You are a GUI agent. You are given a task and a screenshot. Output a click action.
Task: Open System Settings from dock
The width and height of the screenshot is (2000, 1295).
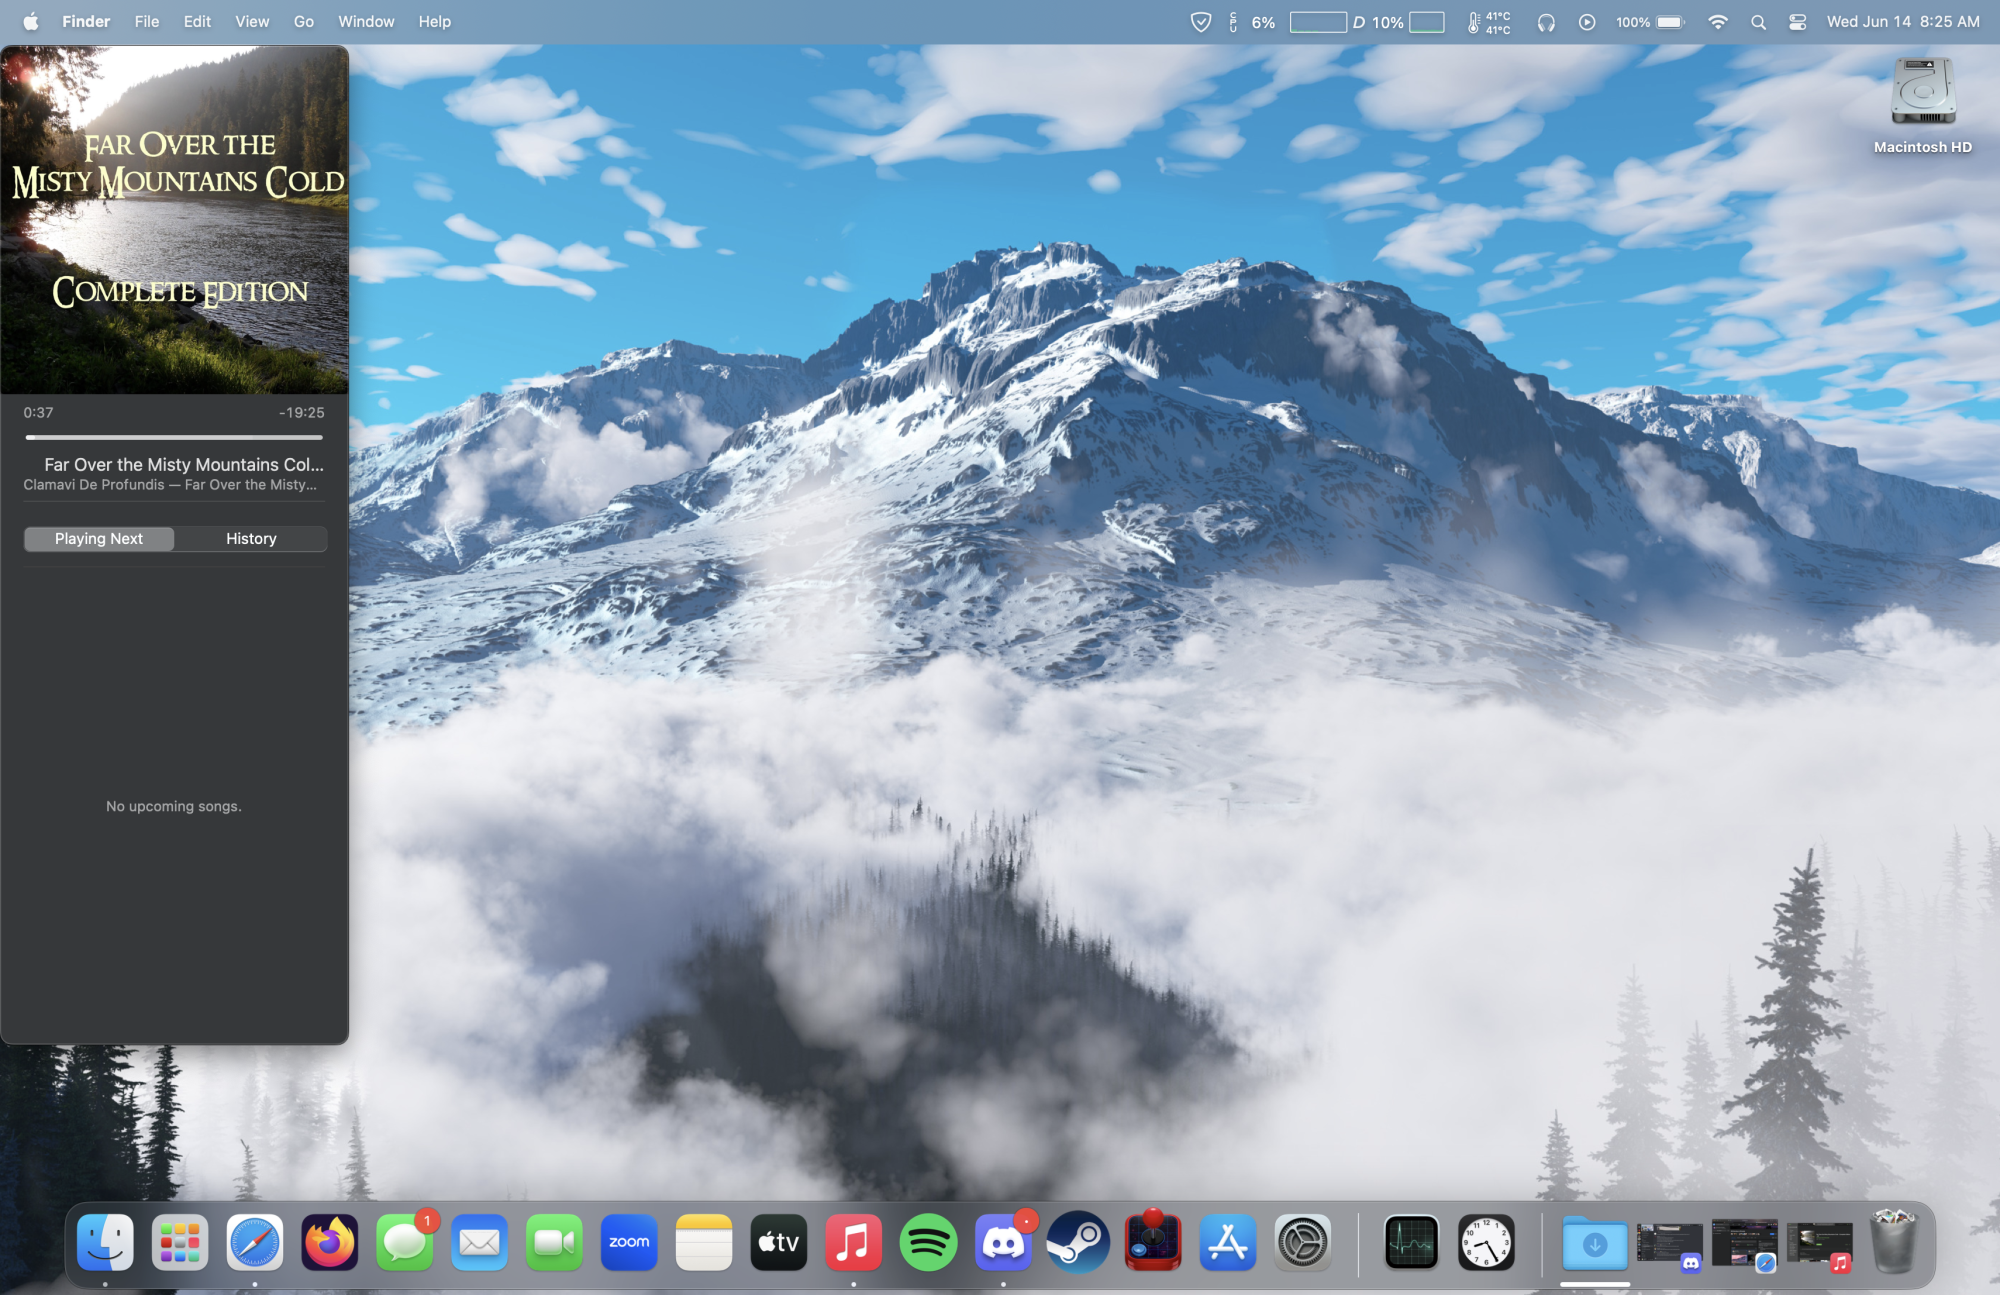1302,1242
